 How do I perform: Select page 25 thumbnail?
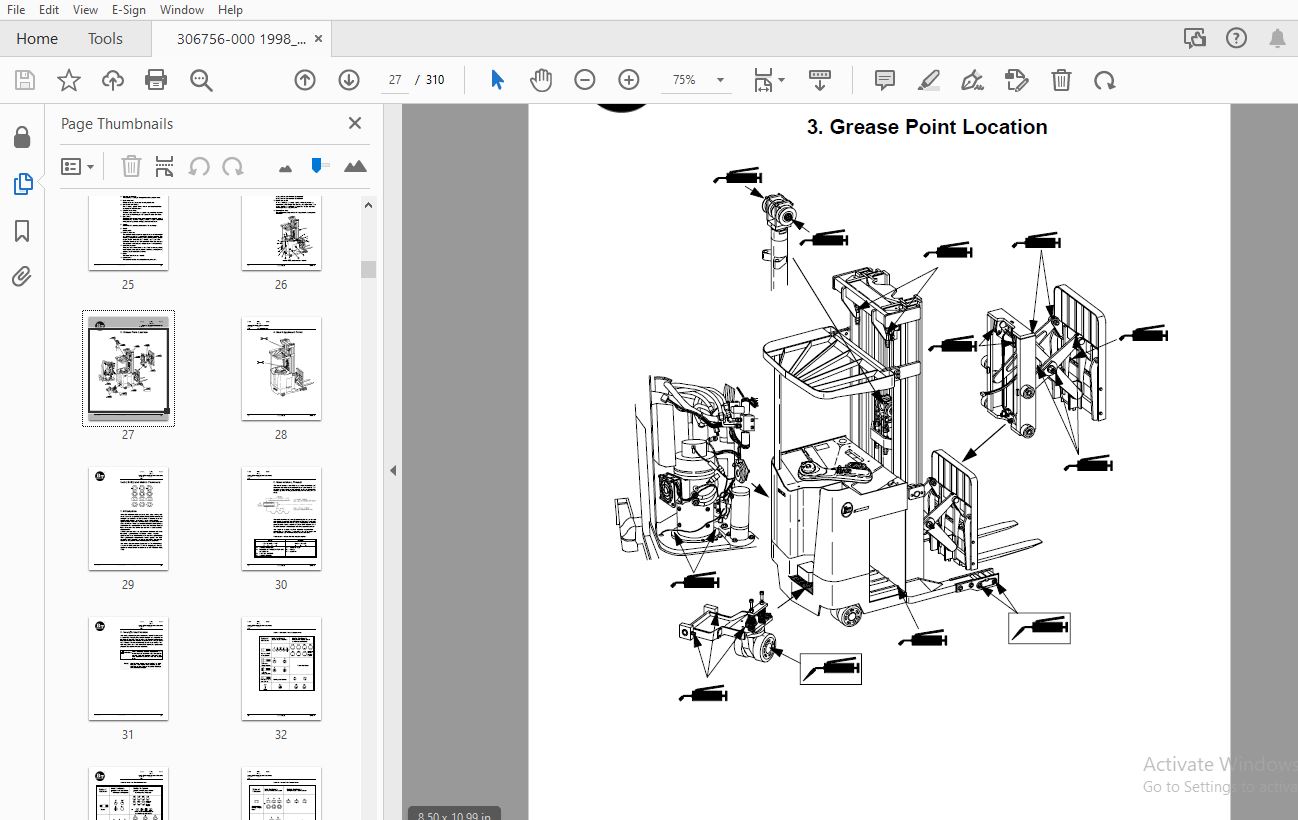[128, 233]
